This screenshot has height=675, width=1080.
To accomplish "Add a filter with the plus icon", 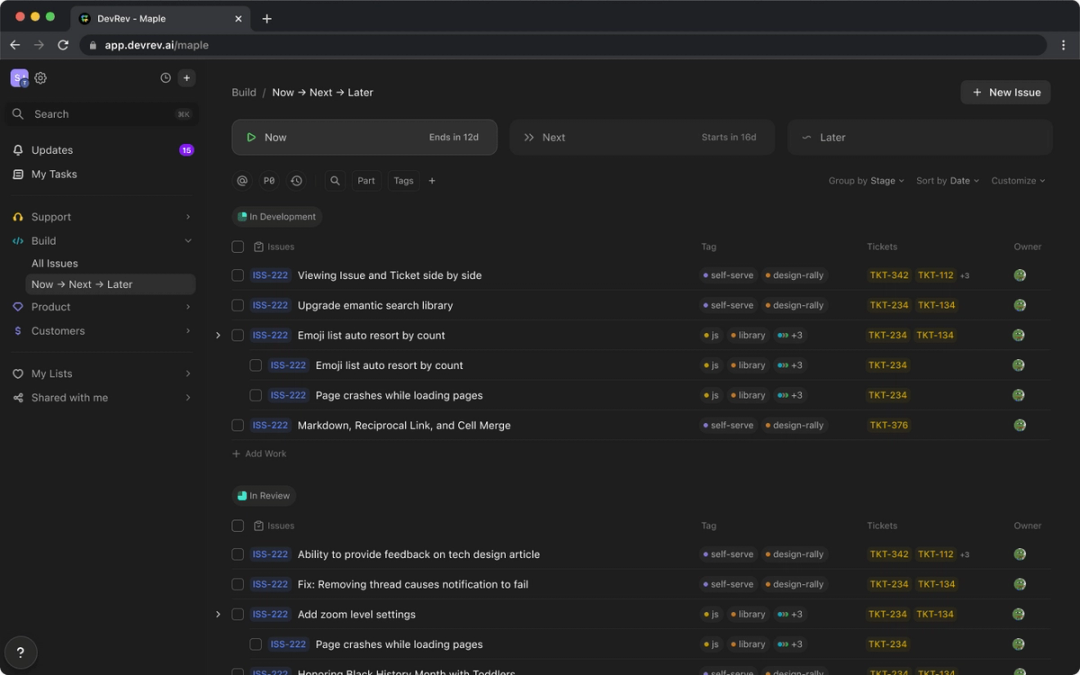I will (432, 181).
